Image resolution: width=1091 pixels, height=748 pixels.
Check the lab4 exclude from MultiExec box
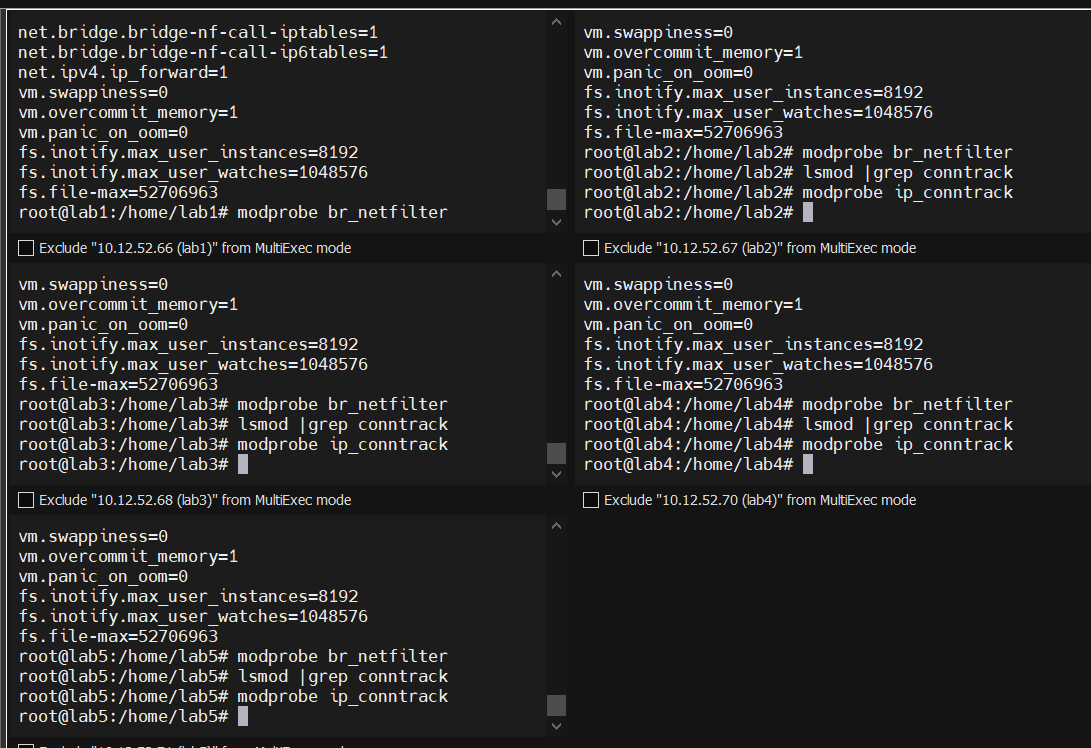click(591, 500)
